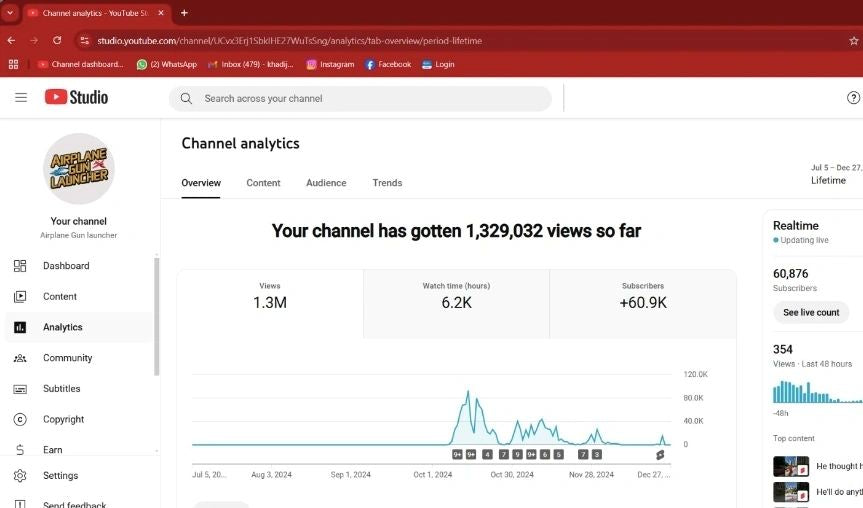Switch to the Audience tab
The width and height of the screenshot is (863, 508).
326,183
